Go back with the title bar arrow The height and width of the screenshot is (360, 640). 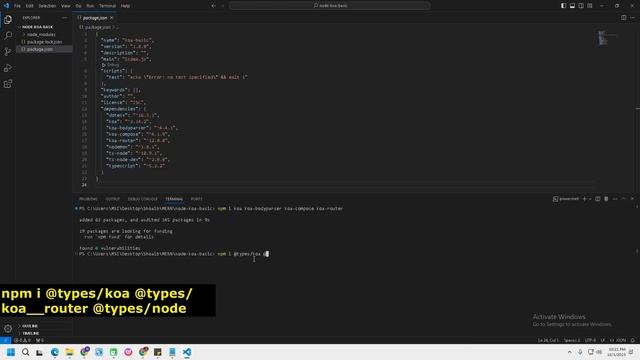pyautogui.click(x=213, y=6)
